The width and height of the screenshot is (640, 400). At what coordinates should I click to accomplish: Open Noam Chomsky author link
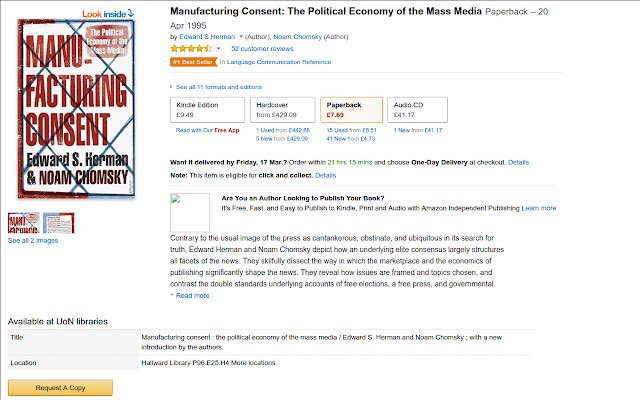[298, 37]
